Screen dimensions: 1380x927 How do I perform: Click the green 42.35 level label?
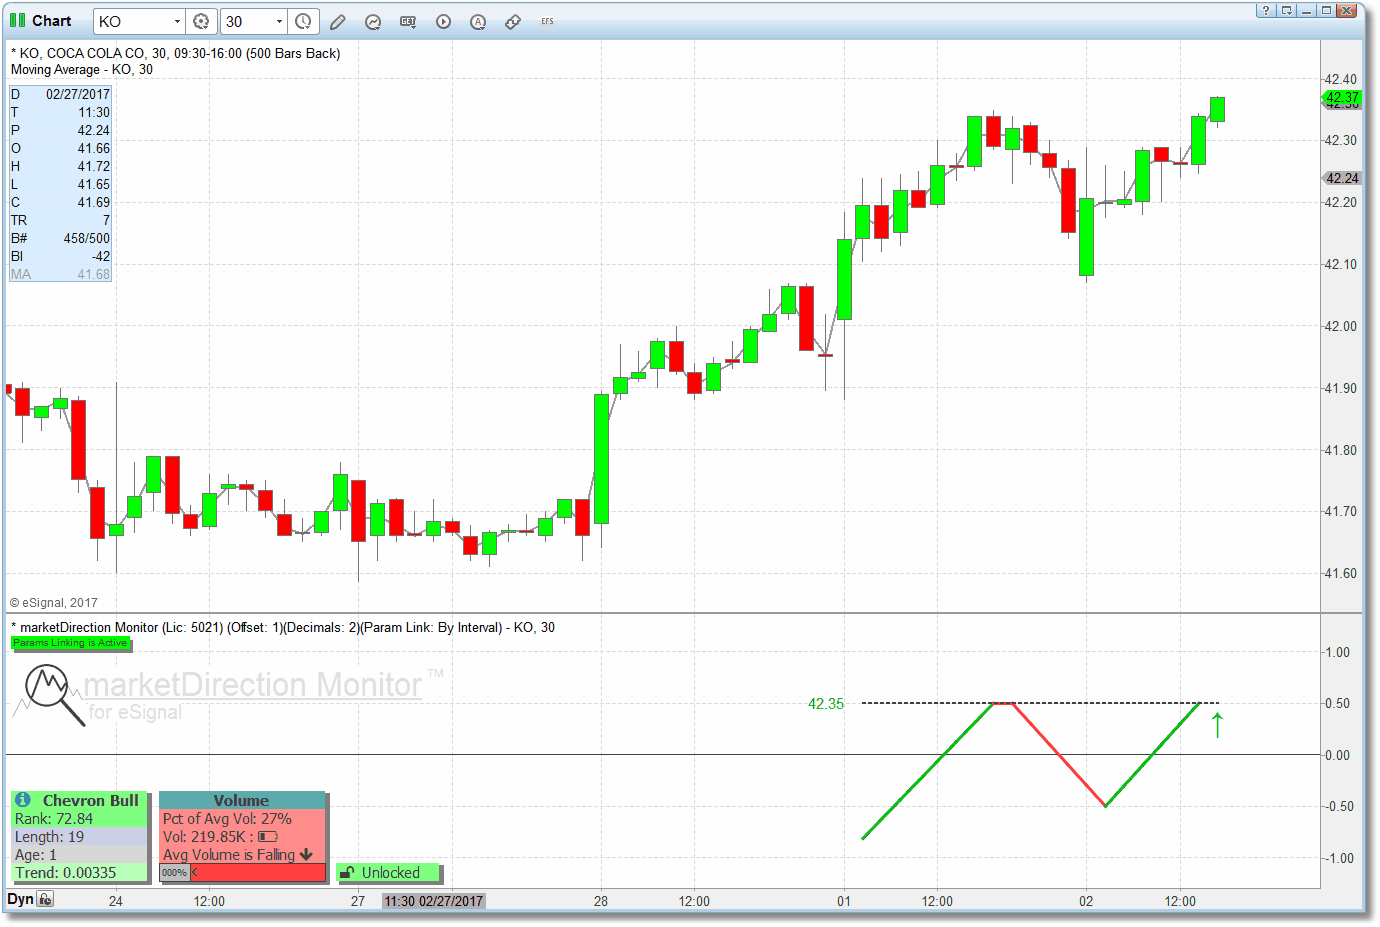click(x=826, y=704)
